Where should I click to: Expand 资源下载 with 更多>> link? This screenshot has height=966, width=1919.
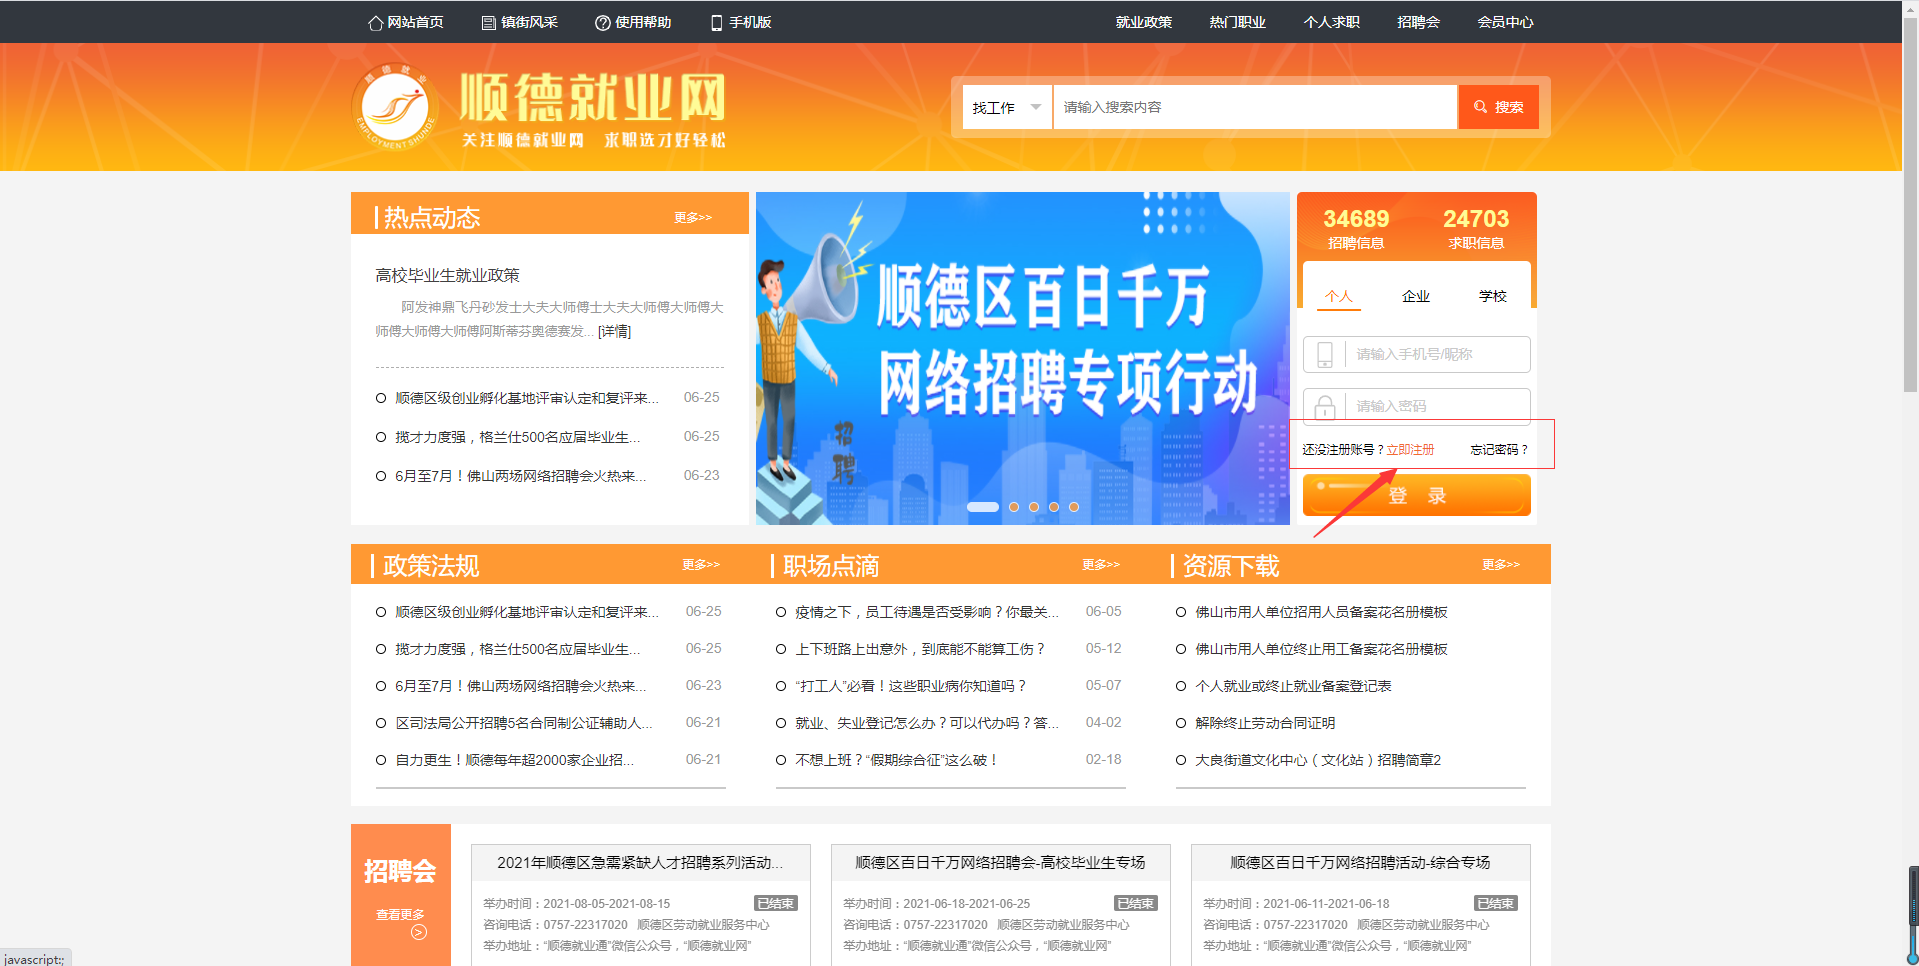[x=1500, y=565]
